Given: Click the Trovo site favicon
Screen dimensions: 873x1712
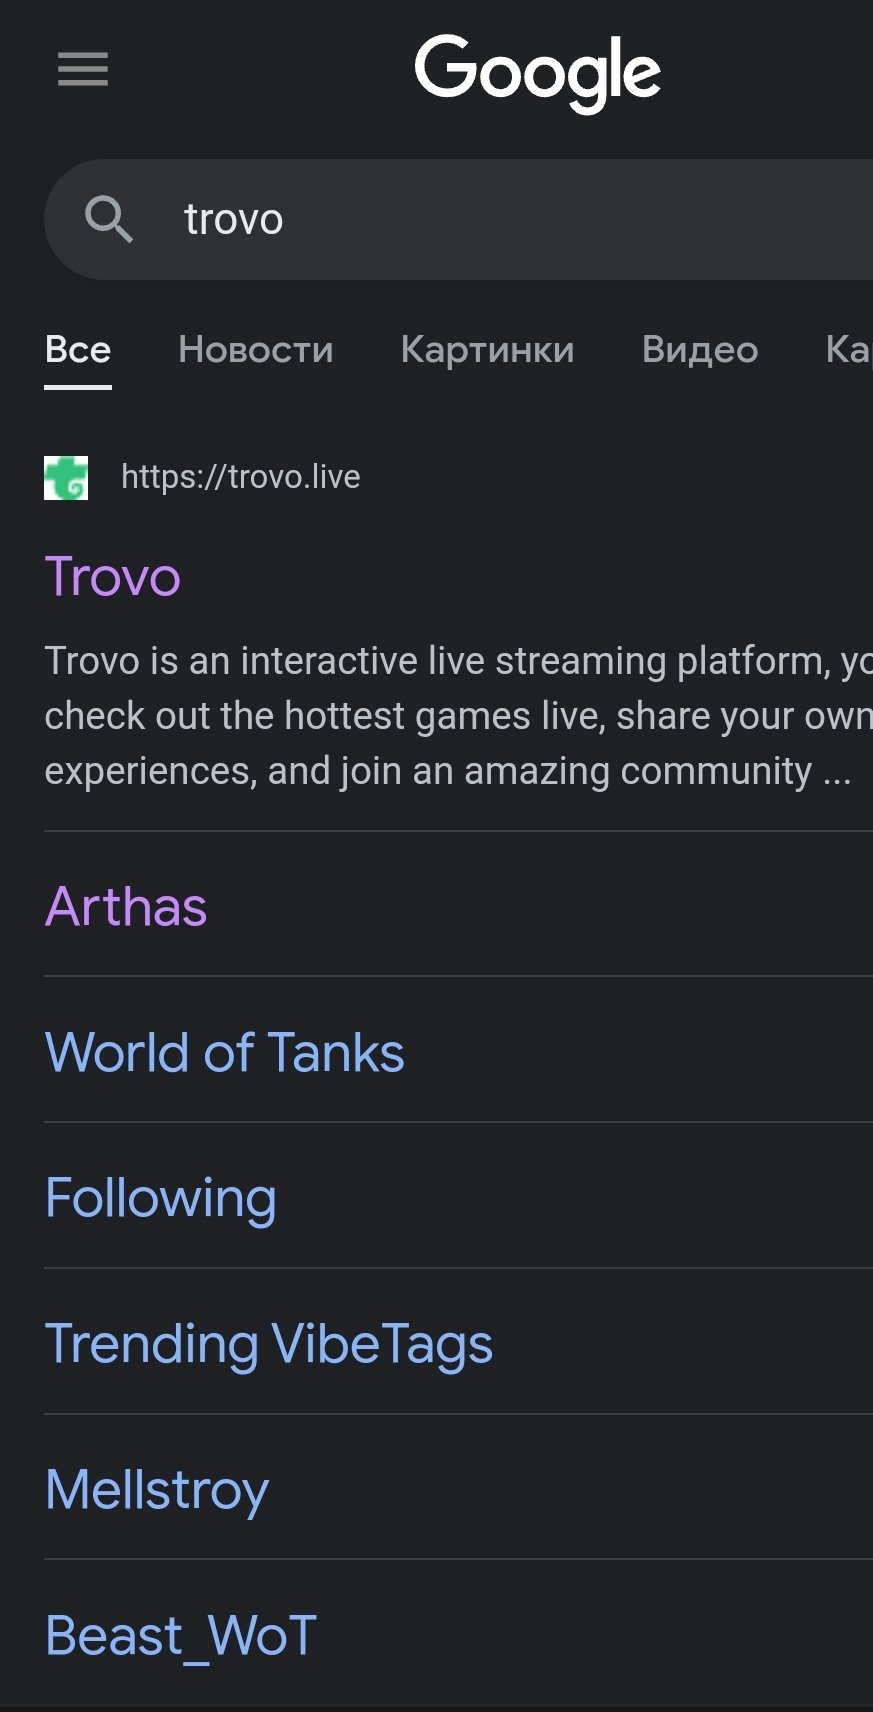Looking at the screenshot, I should click(x=66, y=478).
